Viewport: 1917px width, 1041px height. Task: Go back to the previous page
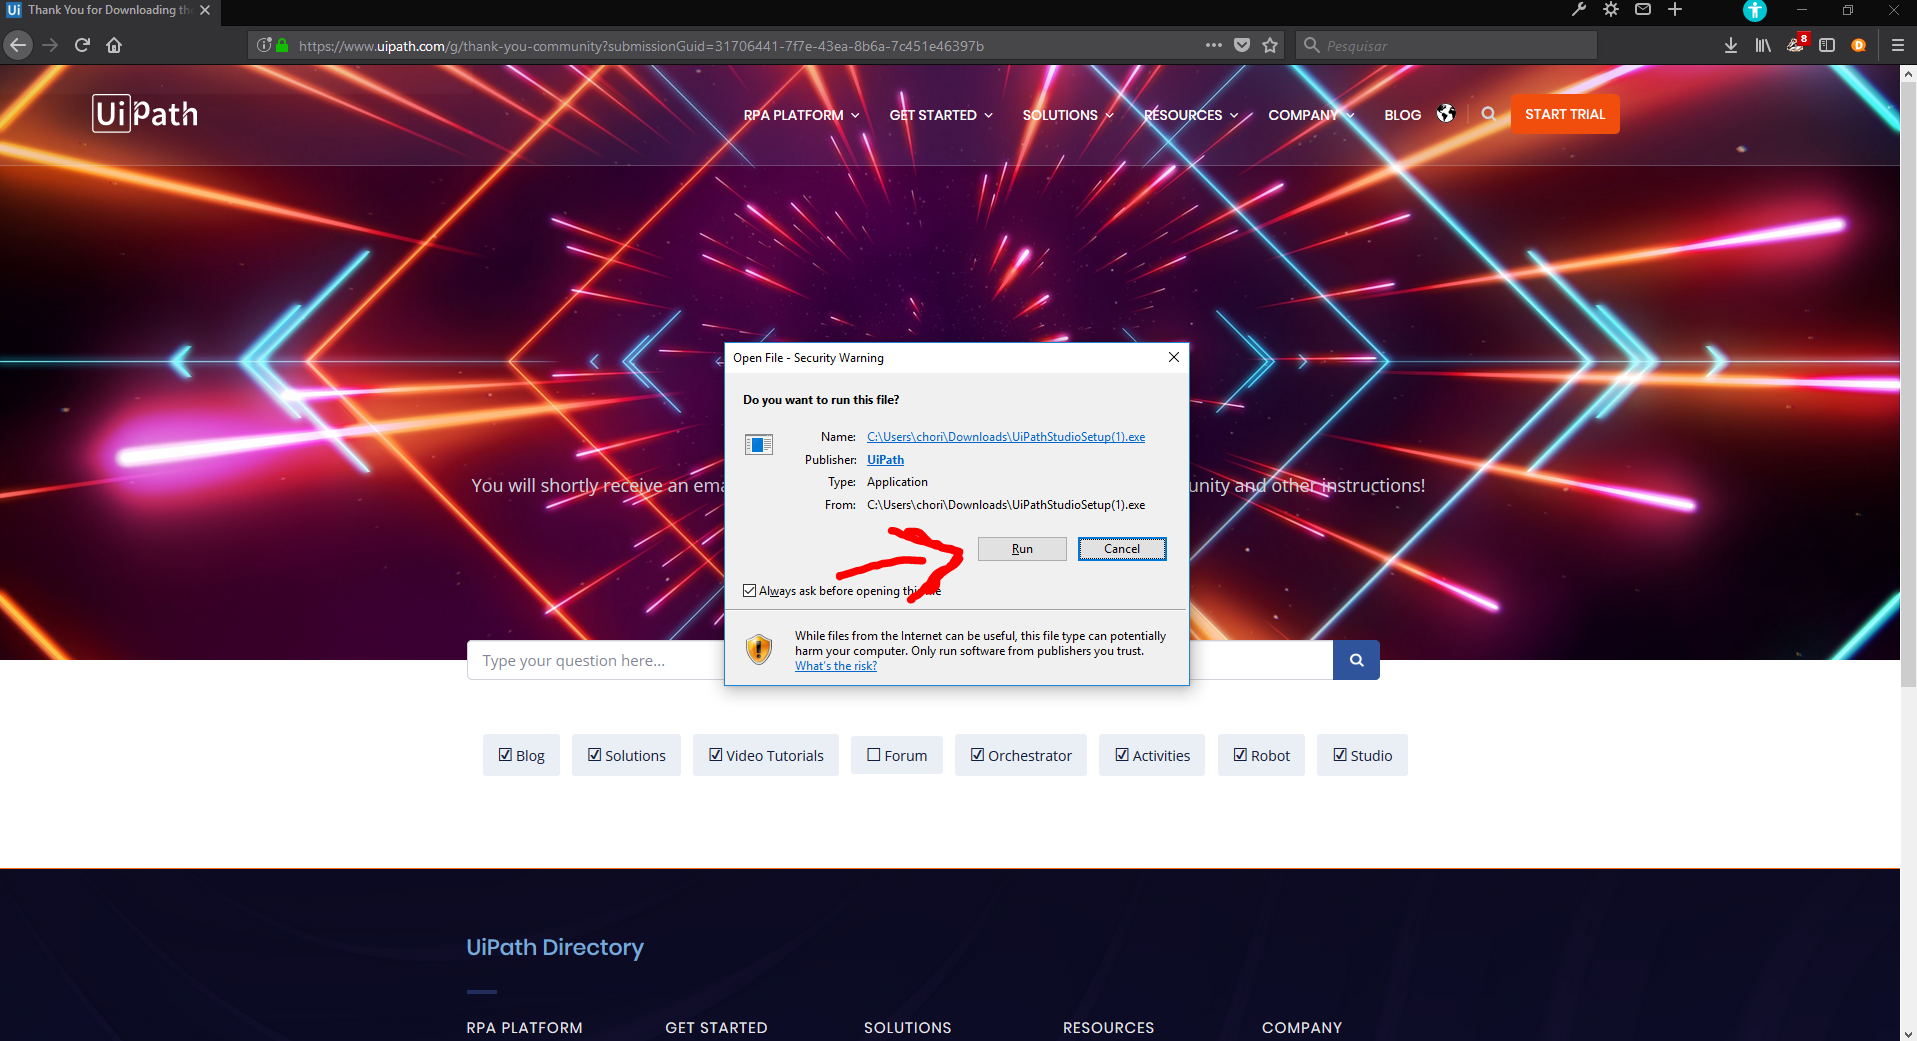click(17, 45)
